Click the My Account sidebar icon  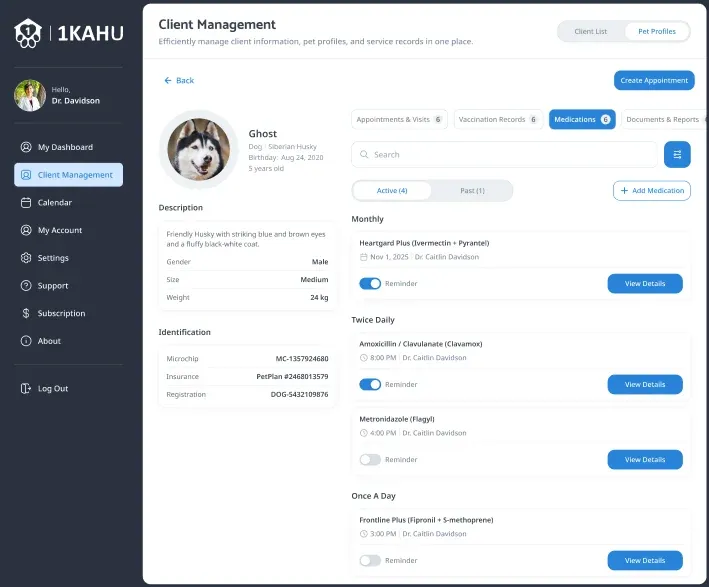(x=26, y=230)
